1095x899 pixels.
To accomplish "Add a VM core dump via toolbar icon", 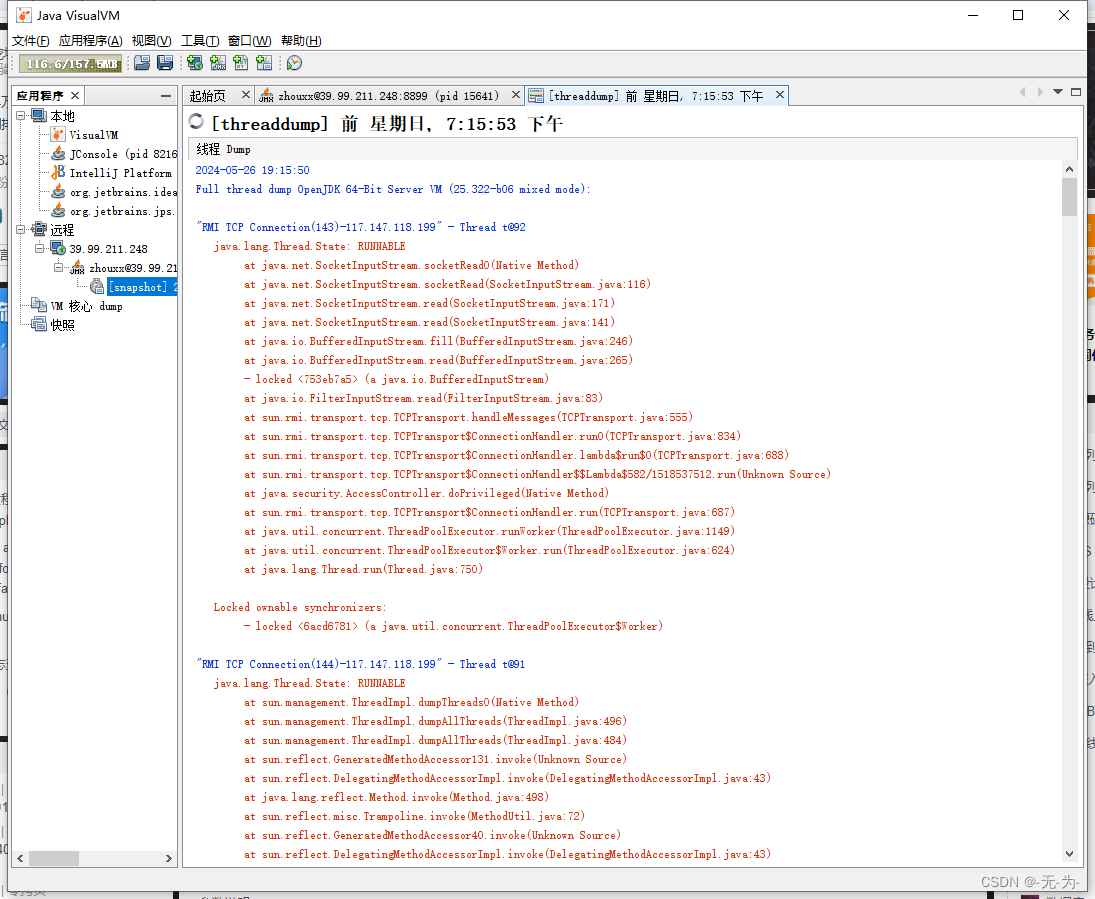I will pos(241,62).
